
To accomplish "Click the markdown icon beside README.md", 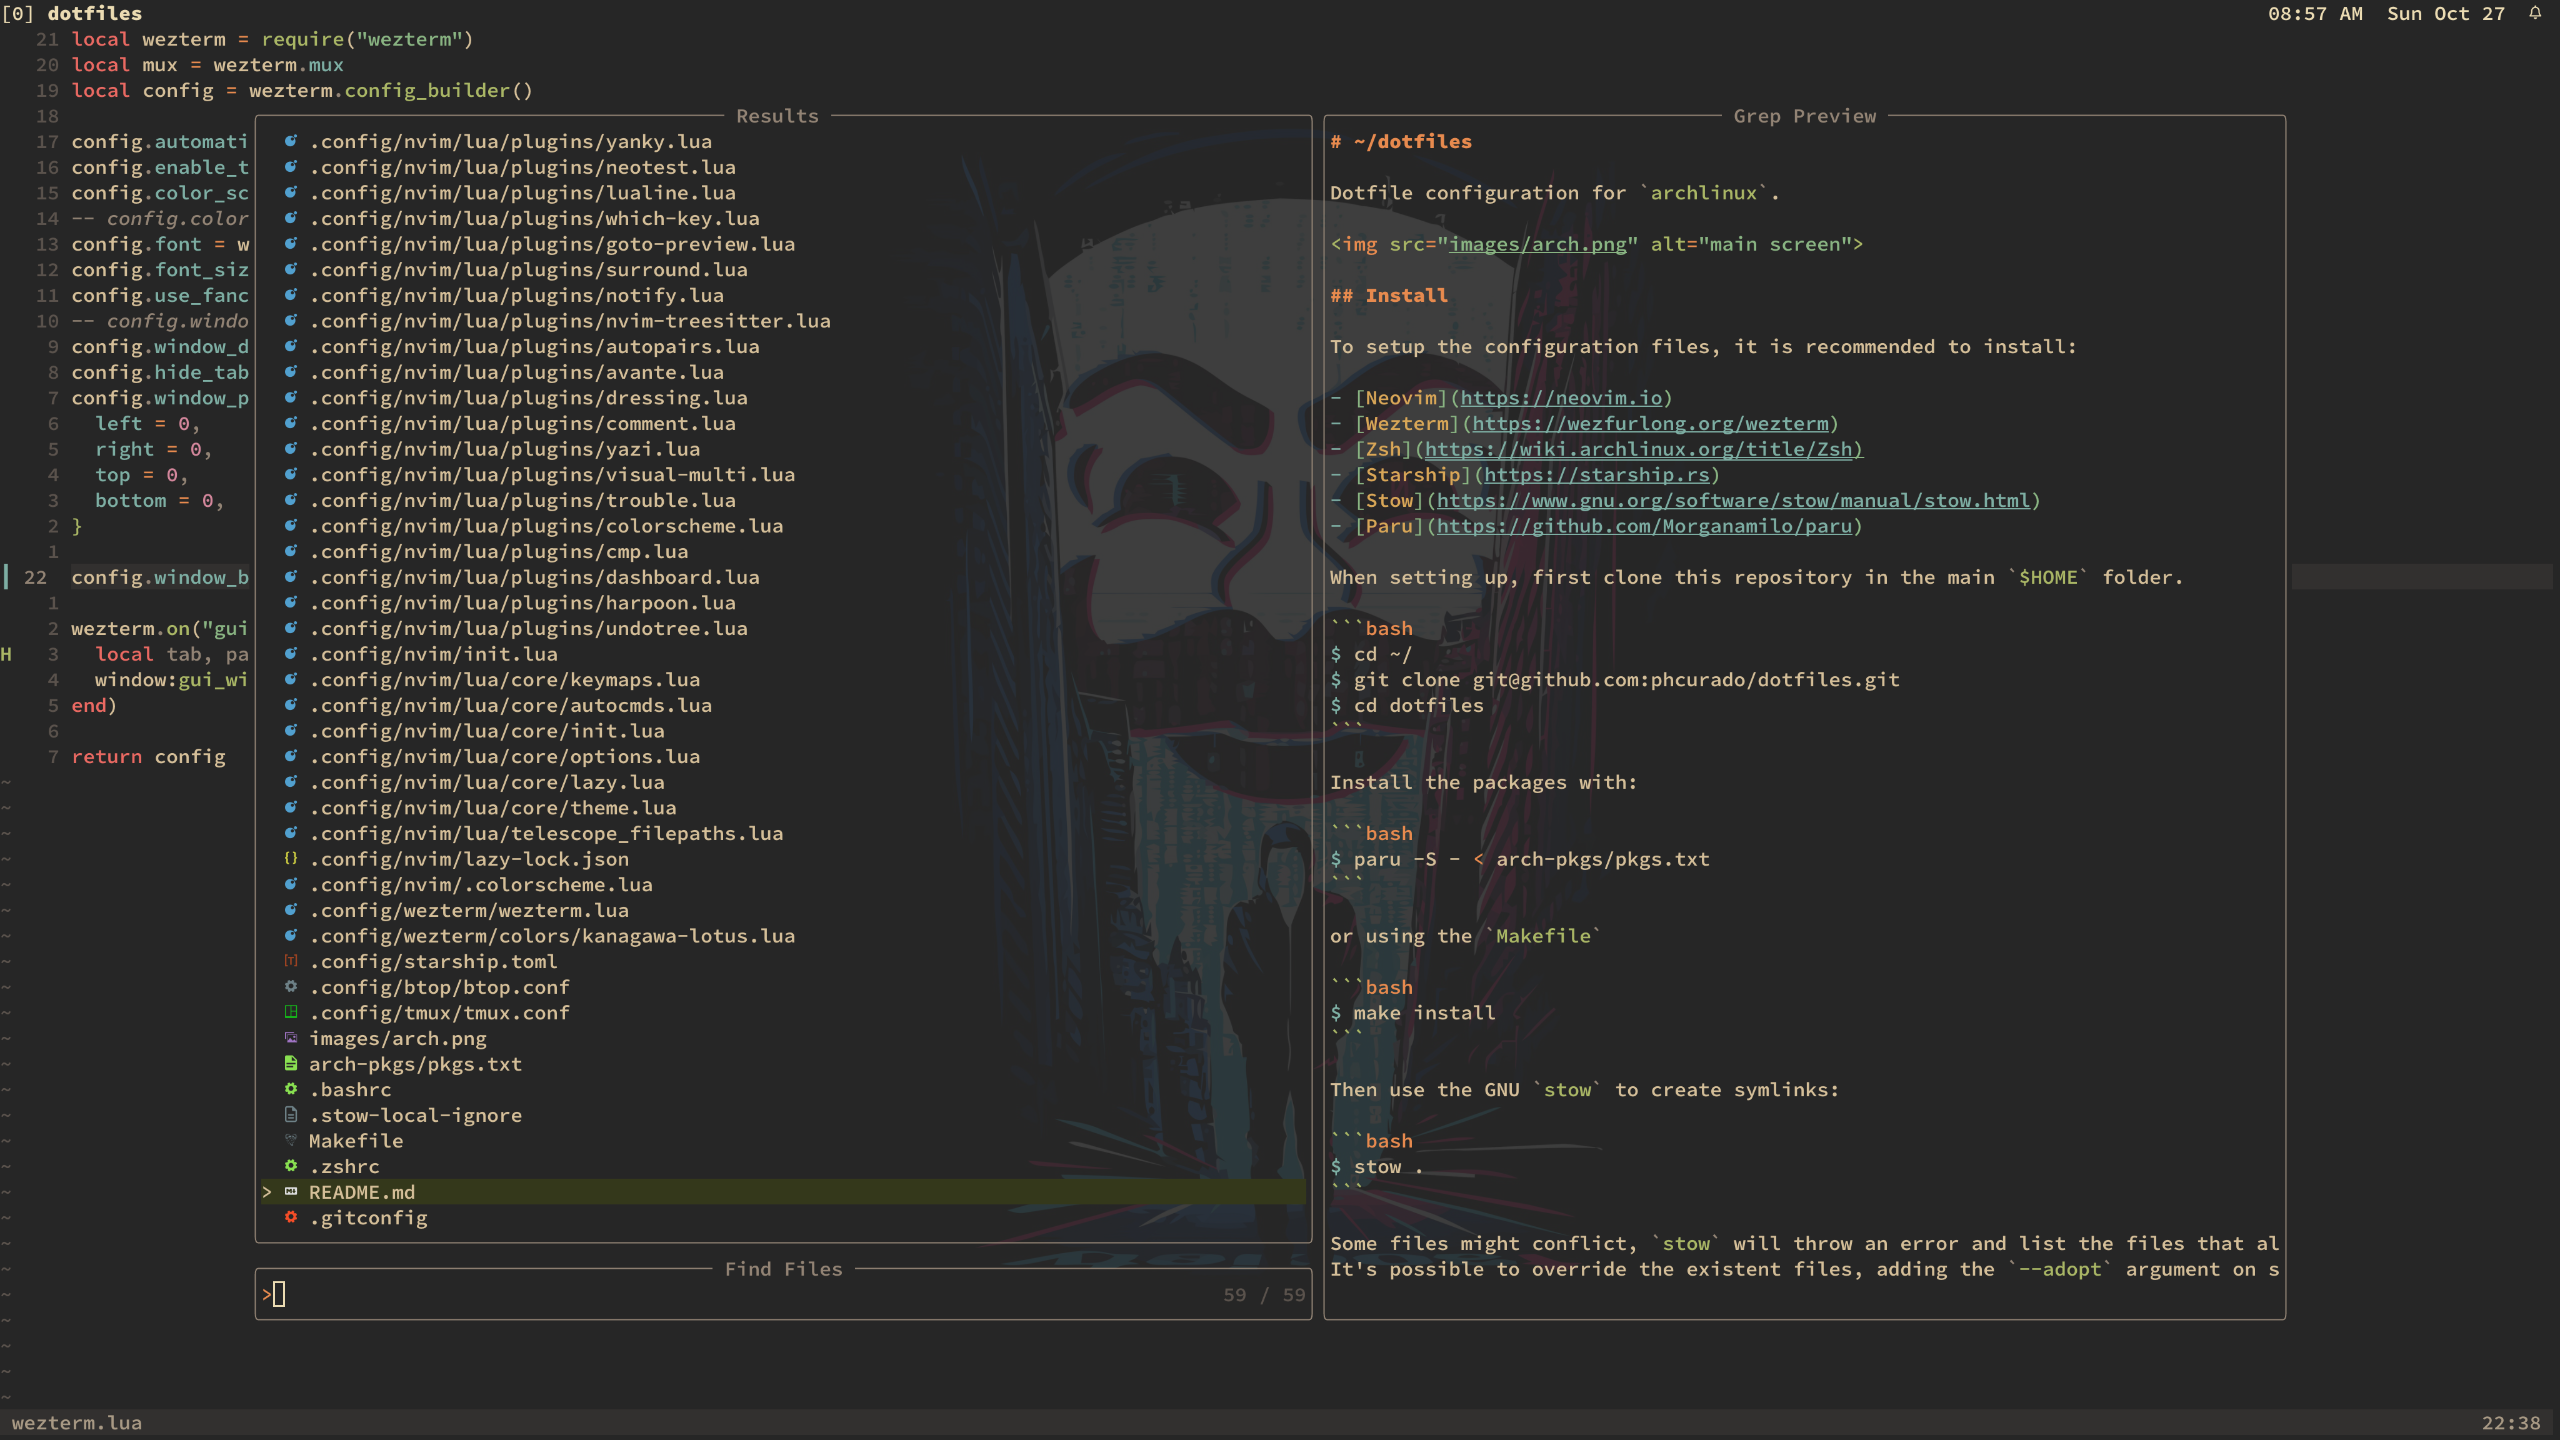I will (x=290, y=1192).
